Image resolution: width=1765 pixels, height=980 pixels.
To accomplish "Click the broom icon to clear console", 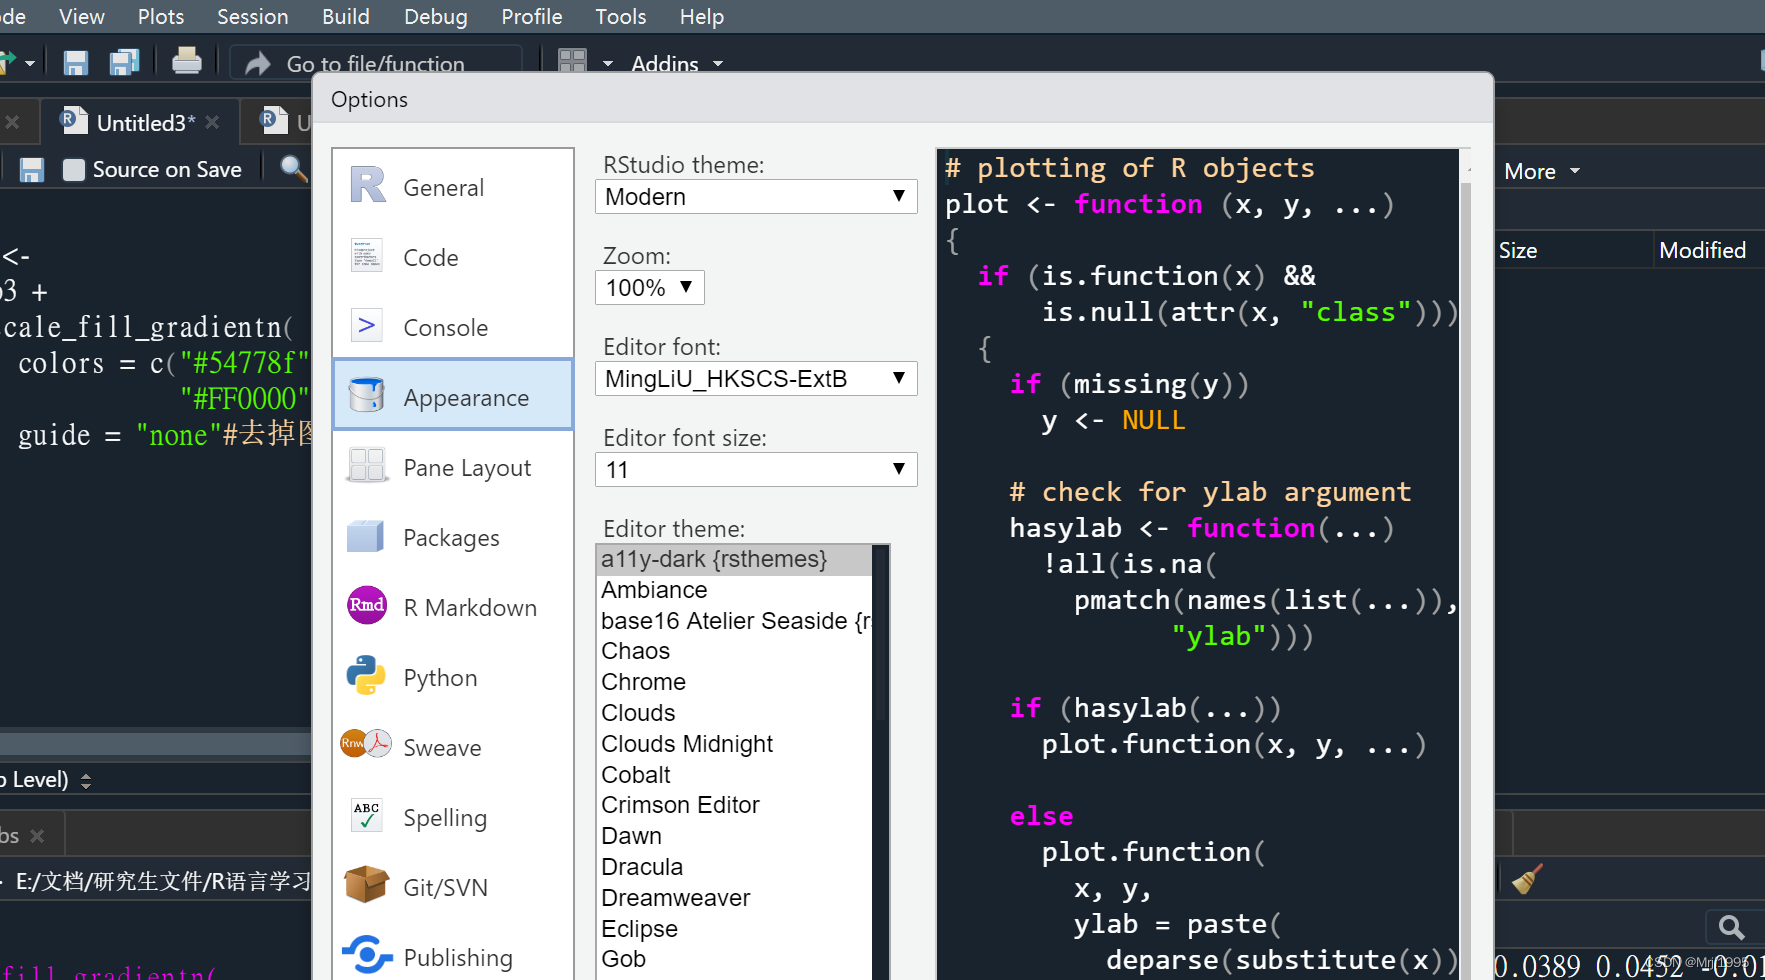I will click(1527, 878).
